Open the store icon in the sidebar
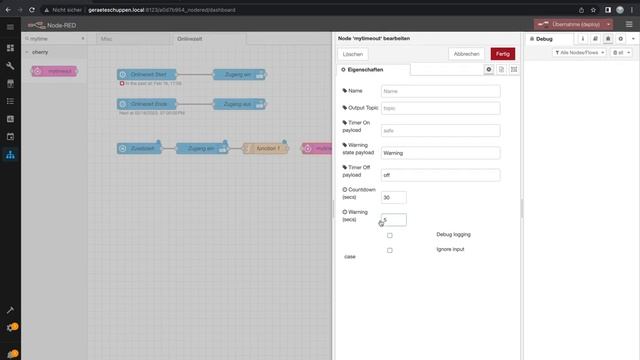640x360 pixels. coord(10,84)
